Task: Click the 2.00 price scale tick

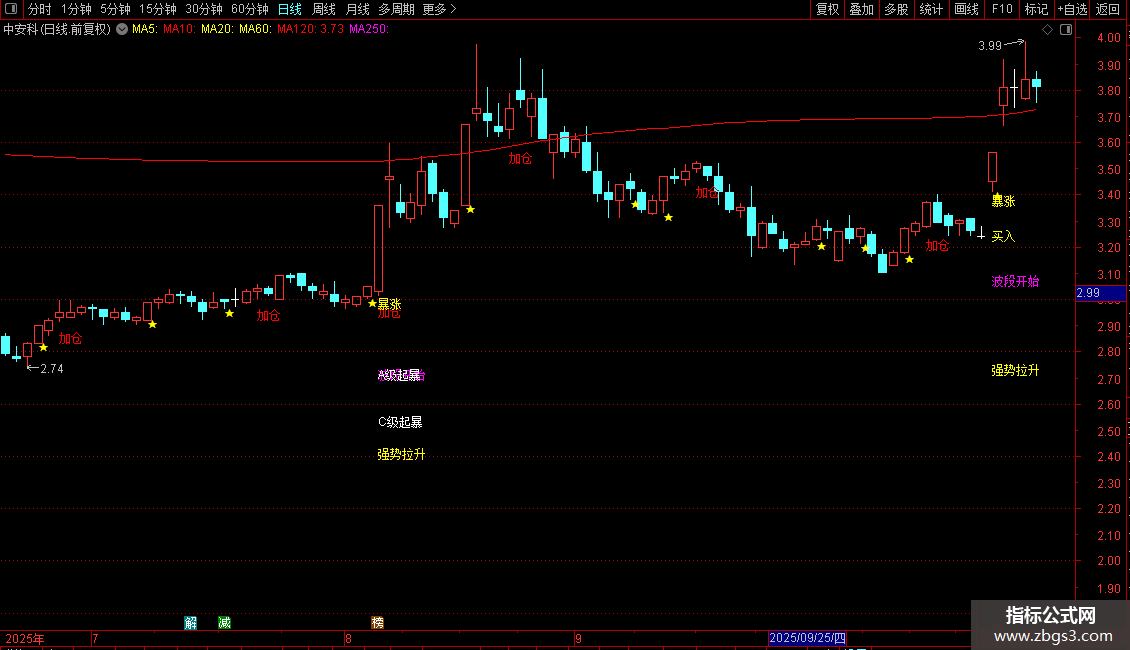Action: [x=1108, y=561]
